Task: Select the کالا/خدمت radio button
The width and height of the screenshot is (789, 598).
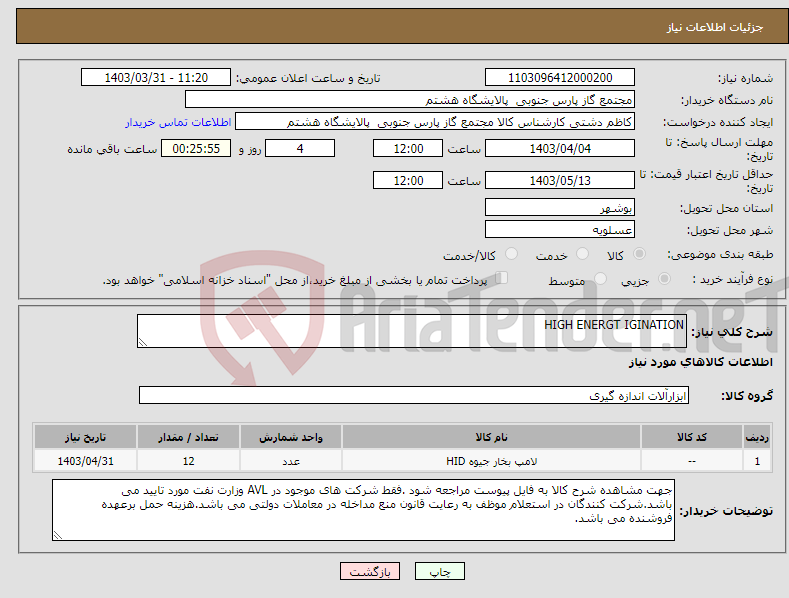Action: click(x=511, y=254)
